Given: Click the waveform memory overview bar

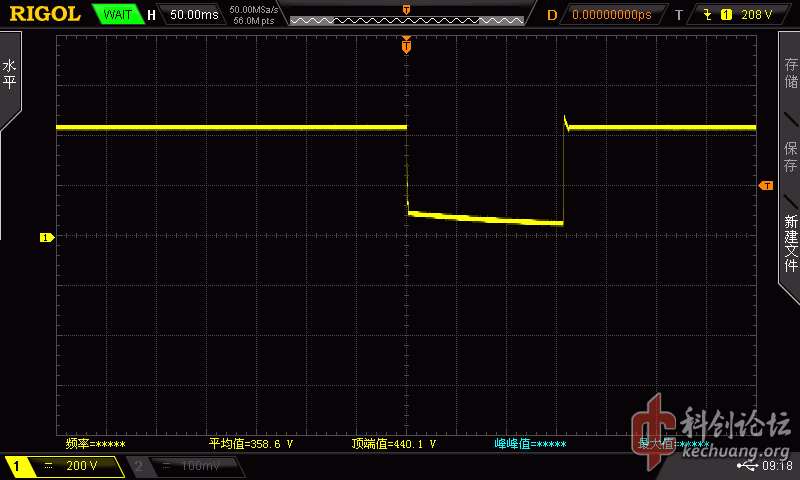Looking at the screenshot, I should 406,18.
